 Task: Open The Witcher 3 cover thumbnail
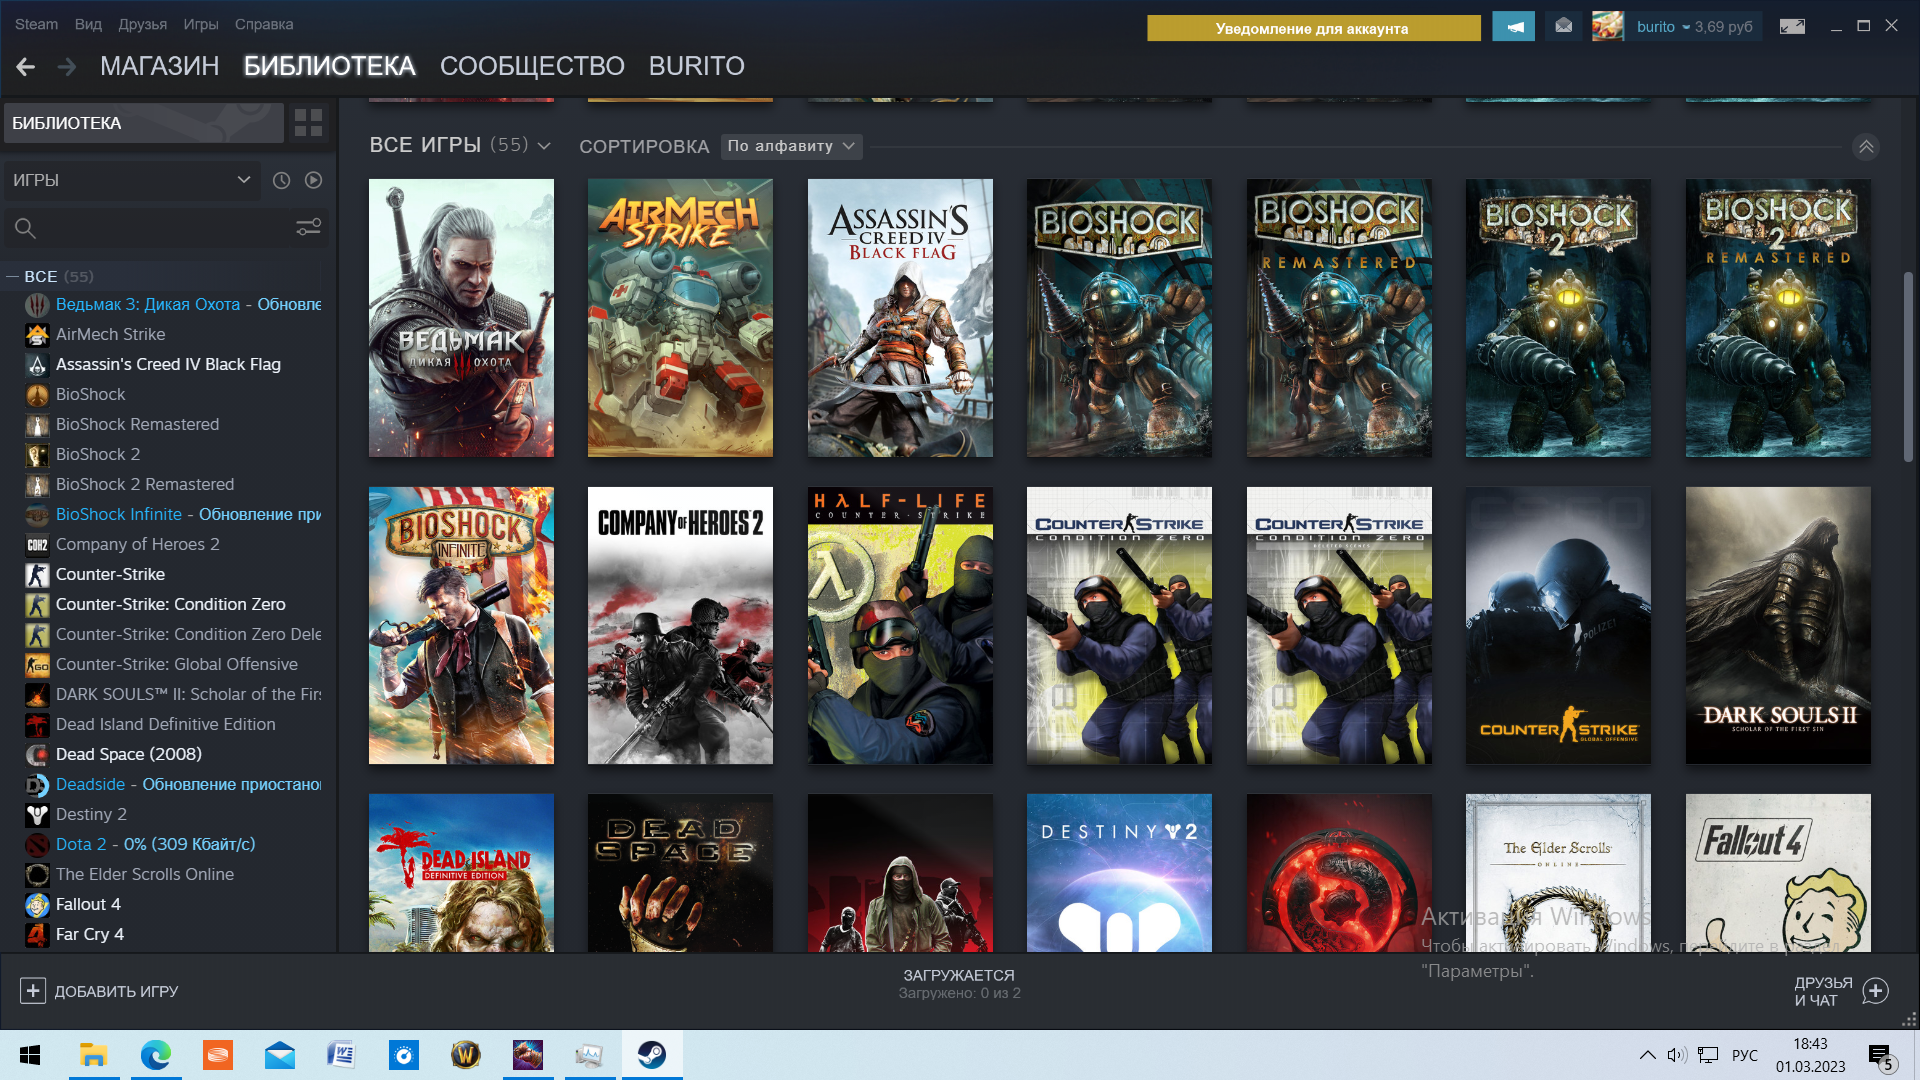click(461, 318)
